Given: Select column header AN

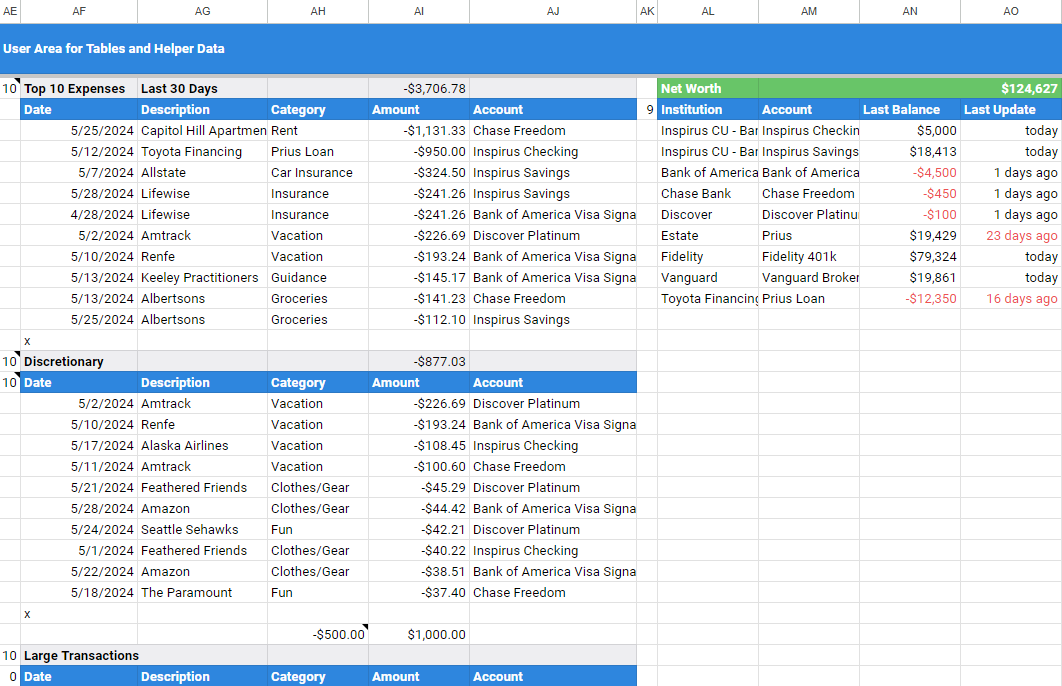Looking at the screenshot, I should (x=910, y=11).
